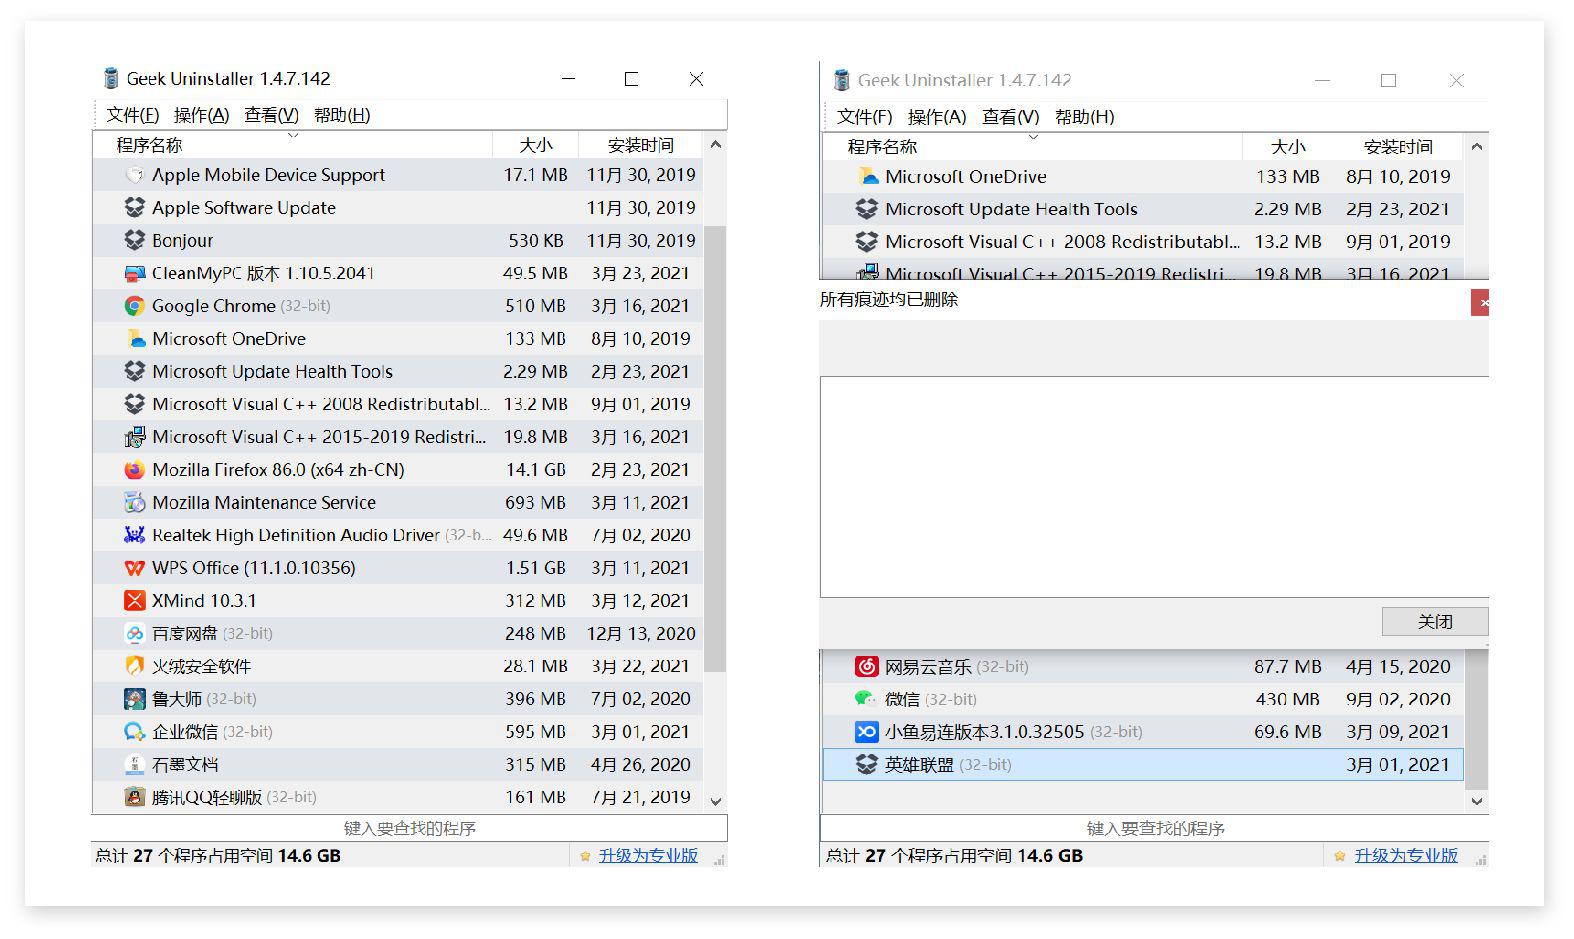
Task: Open 帮助(H) menu in left window
Action: pyautogui.click(x=342, y=115)
